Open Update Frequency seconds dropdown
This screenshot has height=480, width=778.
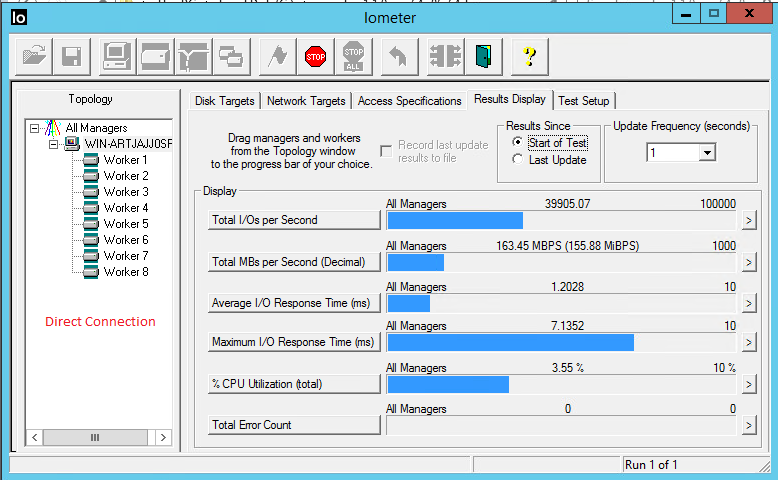[707, 152]
